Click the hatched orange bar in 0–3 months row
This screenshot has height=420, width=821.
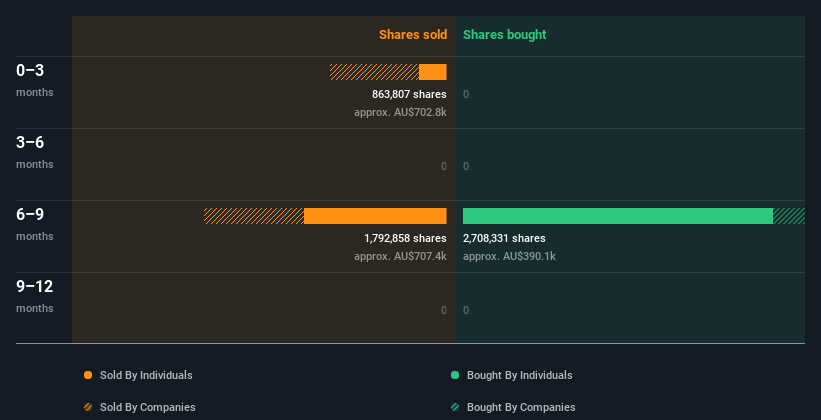(374, 72)
